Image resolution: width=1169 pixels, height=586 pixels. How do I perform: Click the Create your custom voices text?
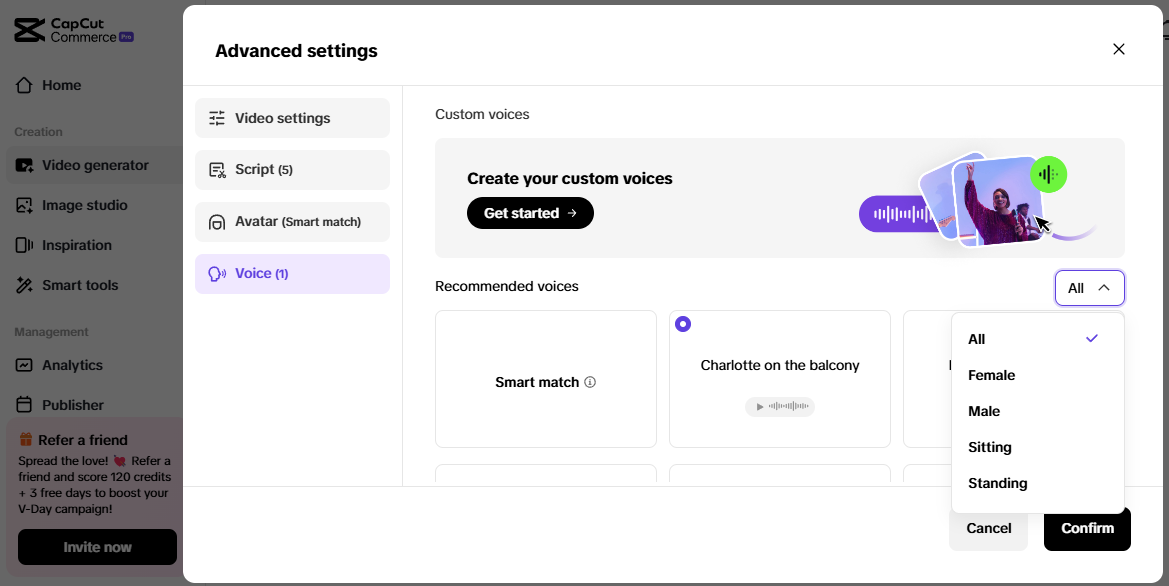[x=570, y=178]
